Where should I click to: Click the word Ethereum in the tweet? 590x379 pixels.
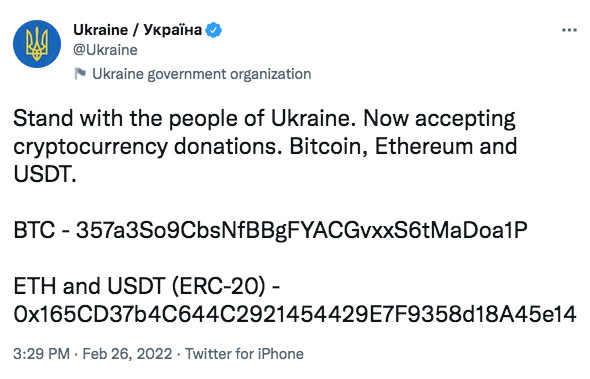pyautogui.click(x=424, y=146)
